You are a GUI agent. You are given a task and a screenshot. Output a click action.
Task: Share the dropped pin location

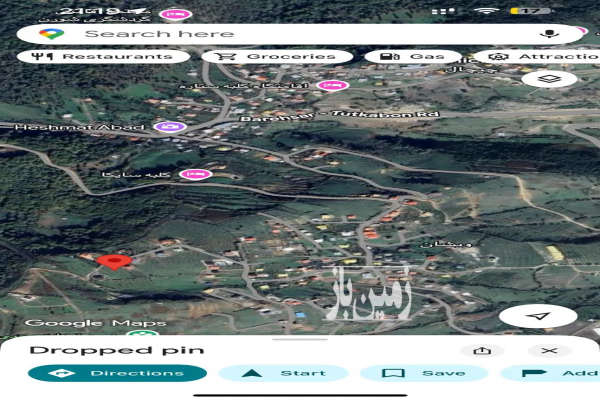482,351
